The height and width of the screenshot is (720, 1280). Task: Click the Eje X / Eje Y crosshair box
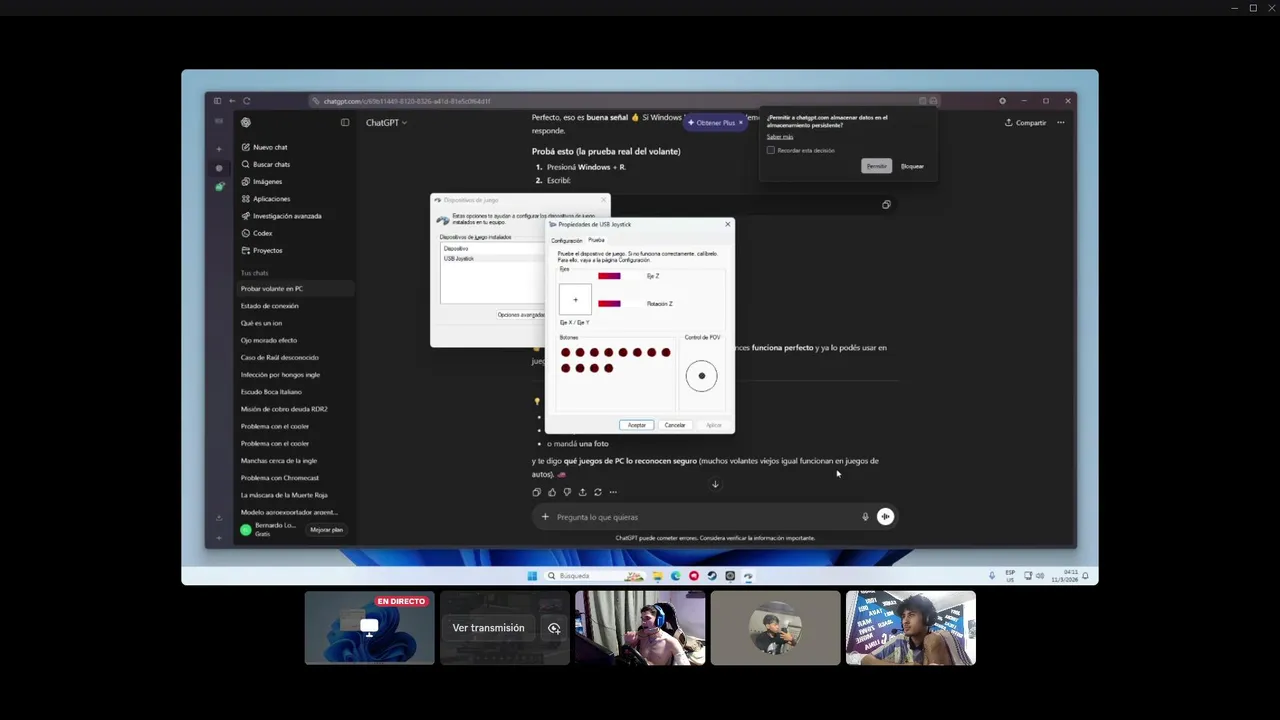[575, 300]
